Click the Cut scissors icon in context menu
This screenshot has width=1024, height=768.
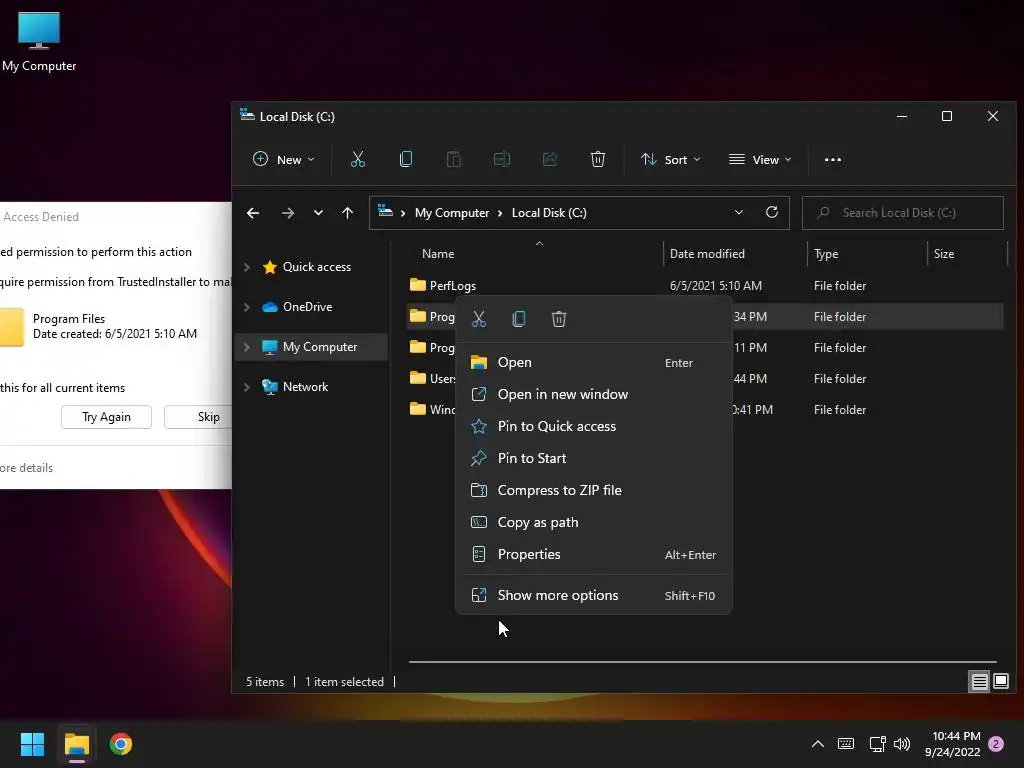[479, 319]
